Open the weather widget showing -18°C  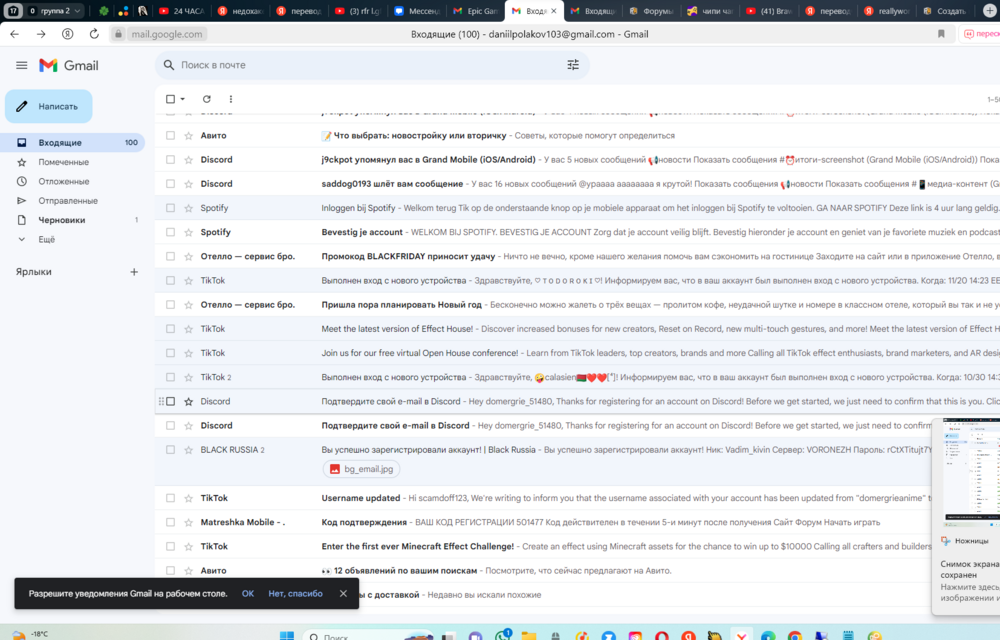(31, 634)
